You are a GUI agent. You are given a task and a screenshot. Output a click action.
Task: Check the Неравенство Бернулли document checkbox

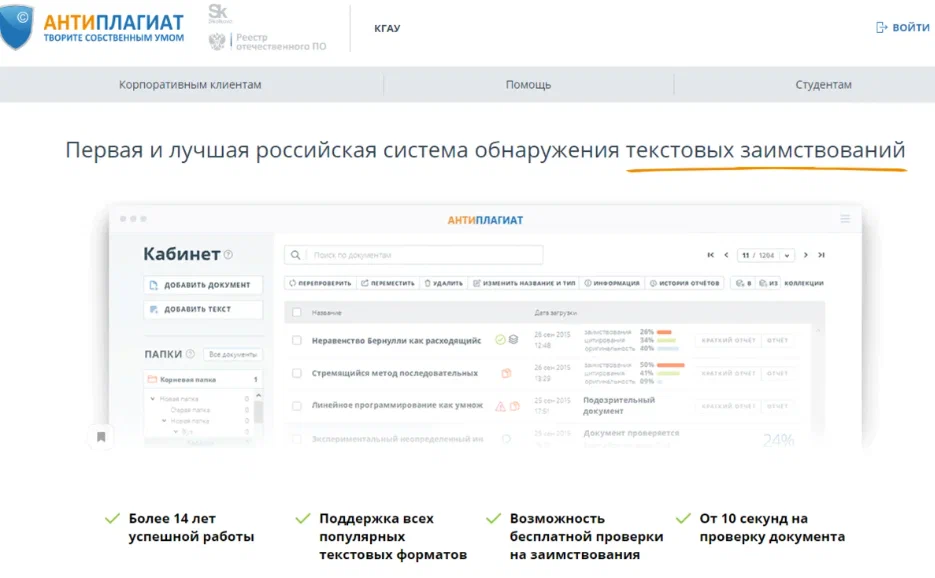pos(297,340)
